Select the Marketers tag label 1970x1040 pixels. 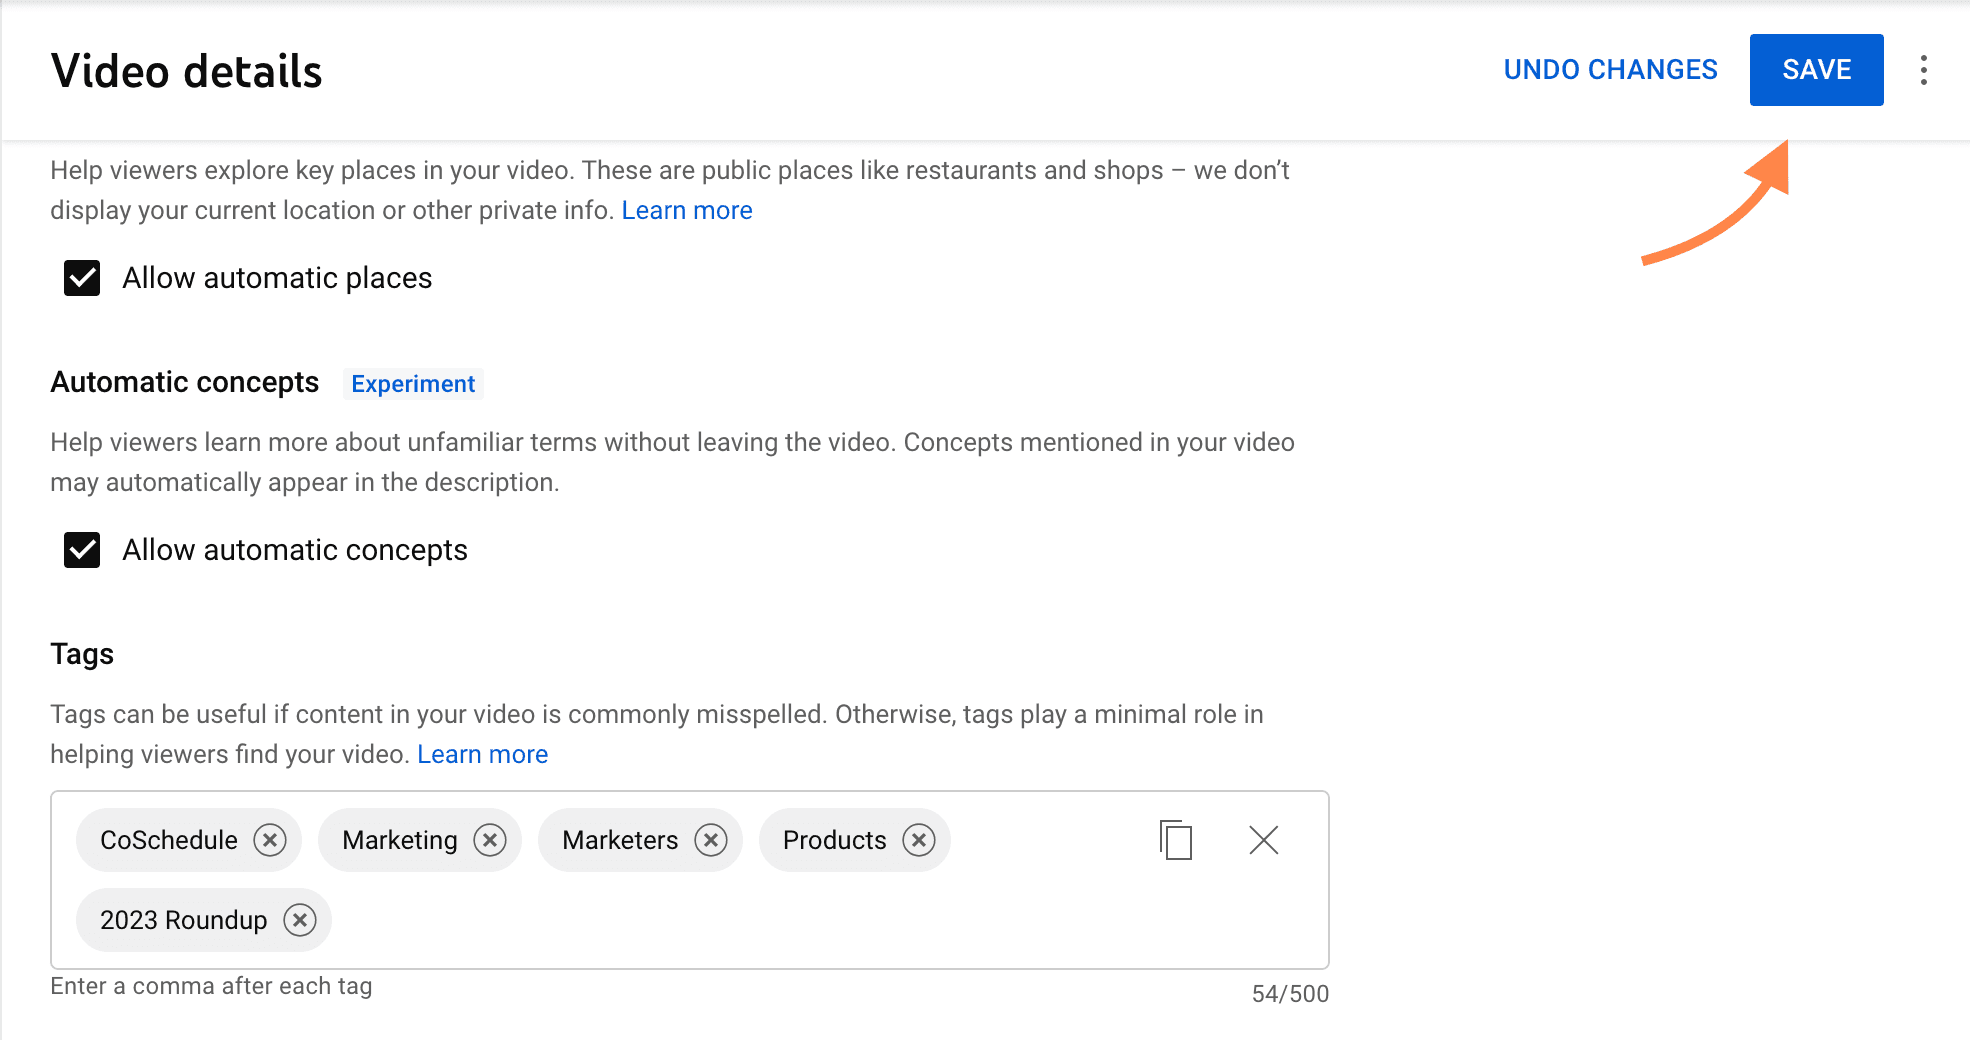620,840
